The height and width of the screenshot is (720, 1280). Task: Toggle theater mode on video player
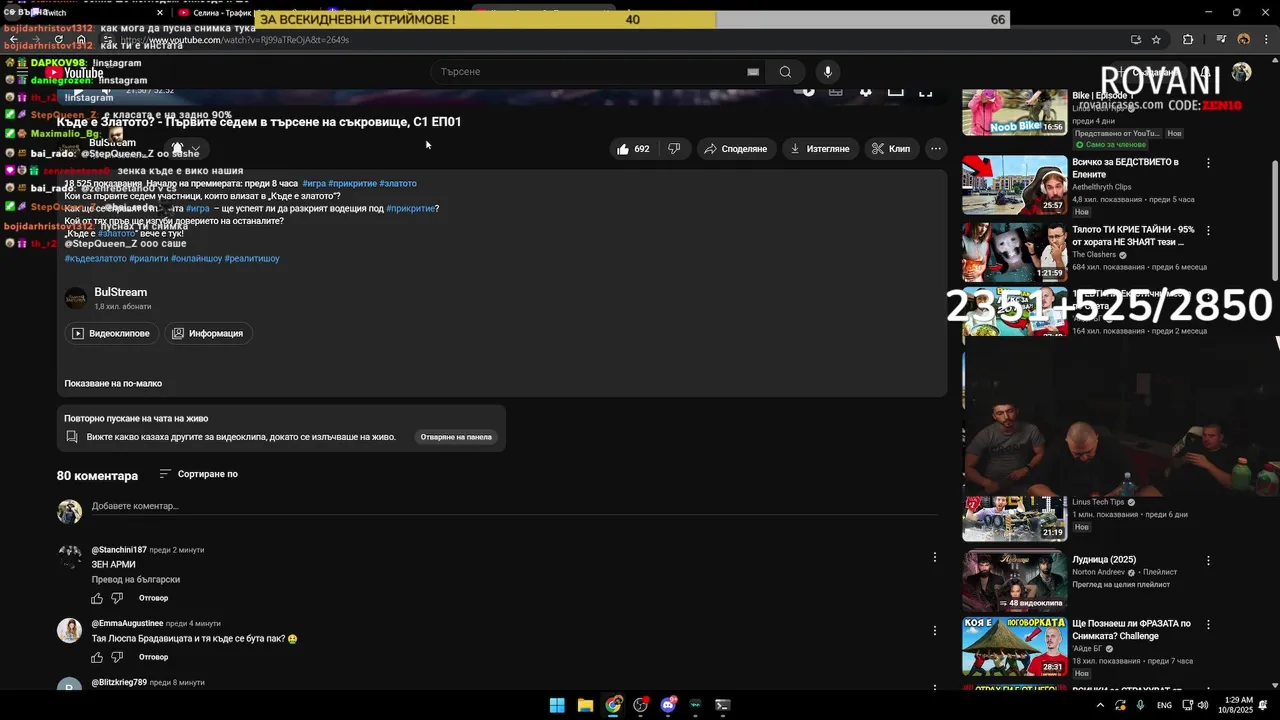coord(896,91)
